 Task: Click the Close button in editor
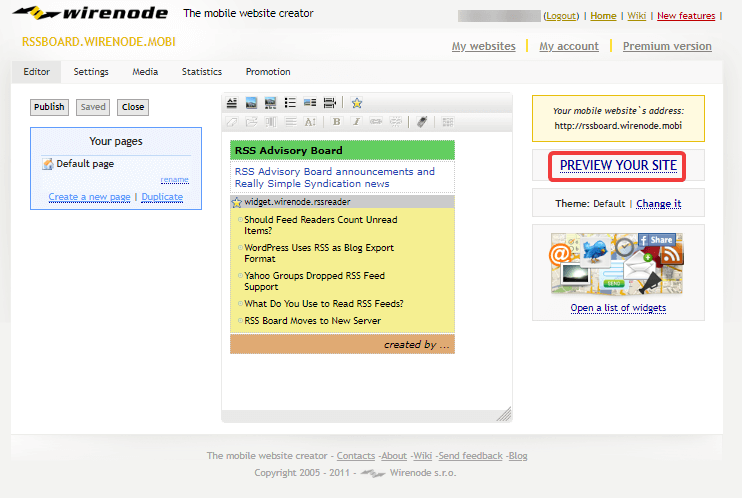[133, 107]
